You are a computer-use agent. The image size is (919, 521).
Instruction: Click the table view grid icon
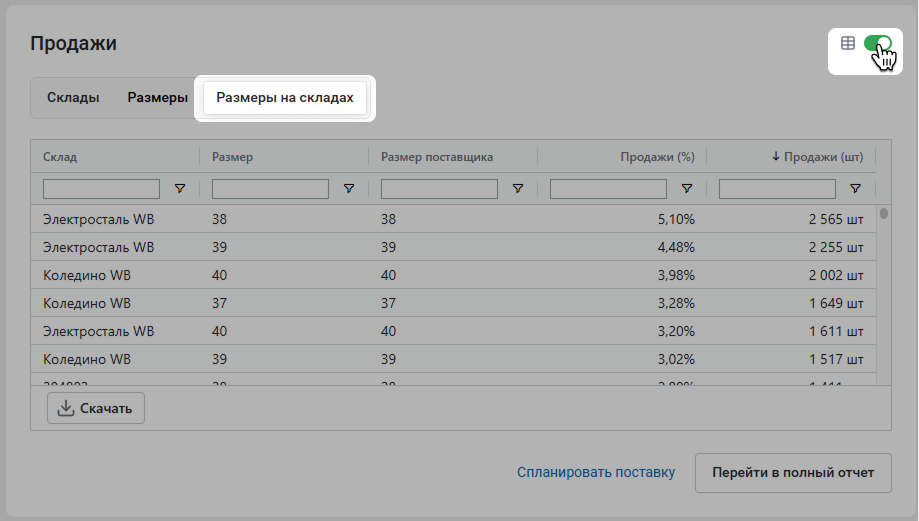click(847, 43)
